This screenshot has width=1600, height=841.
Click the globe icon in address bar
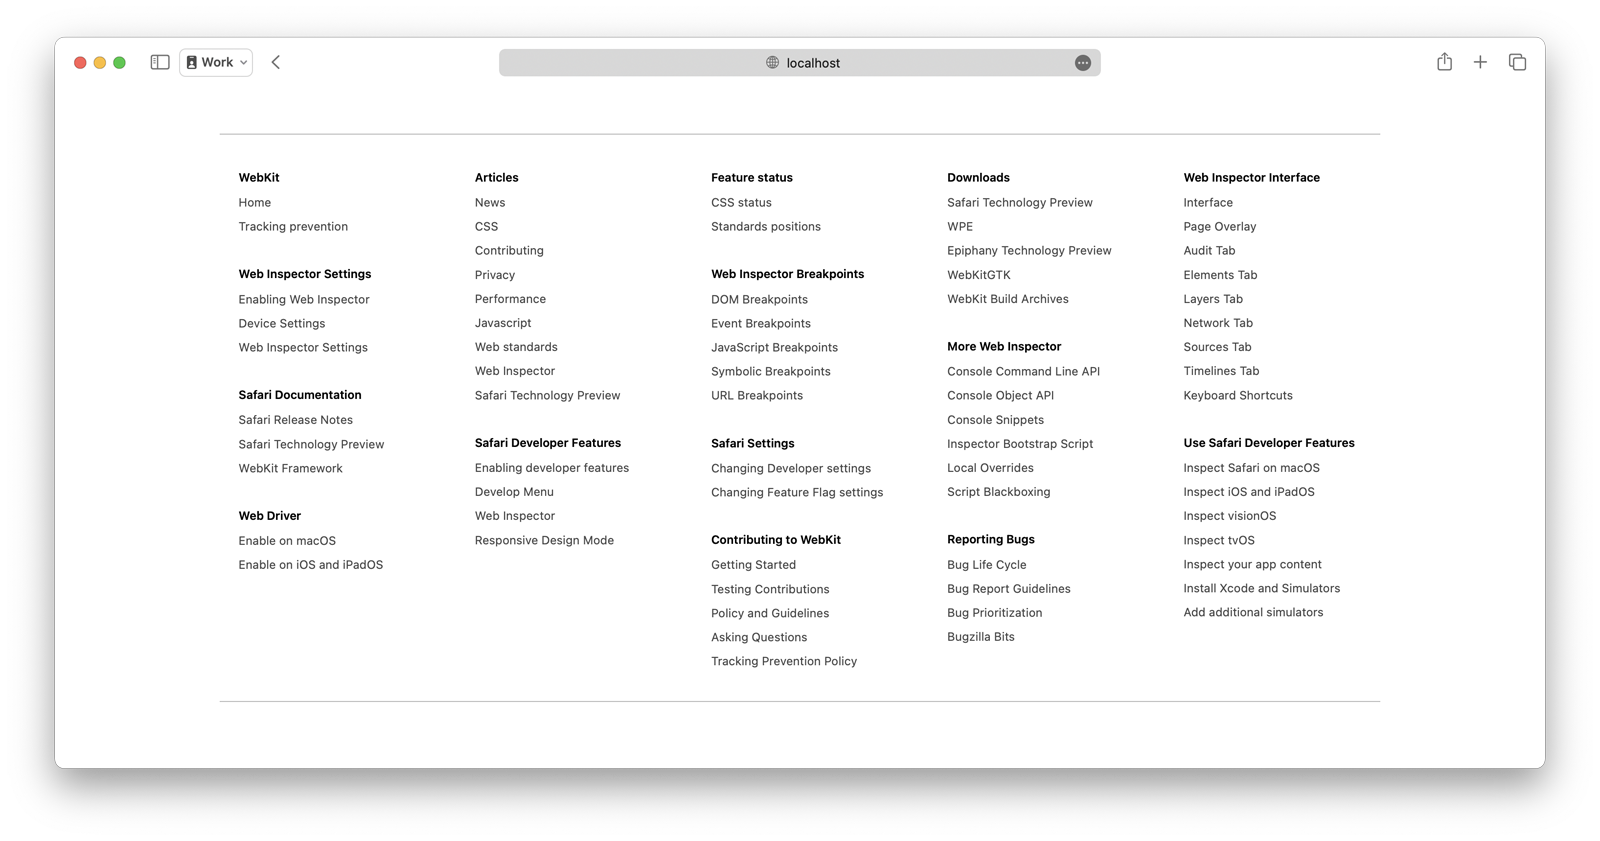point(773,63)
